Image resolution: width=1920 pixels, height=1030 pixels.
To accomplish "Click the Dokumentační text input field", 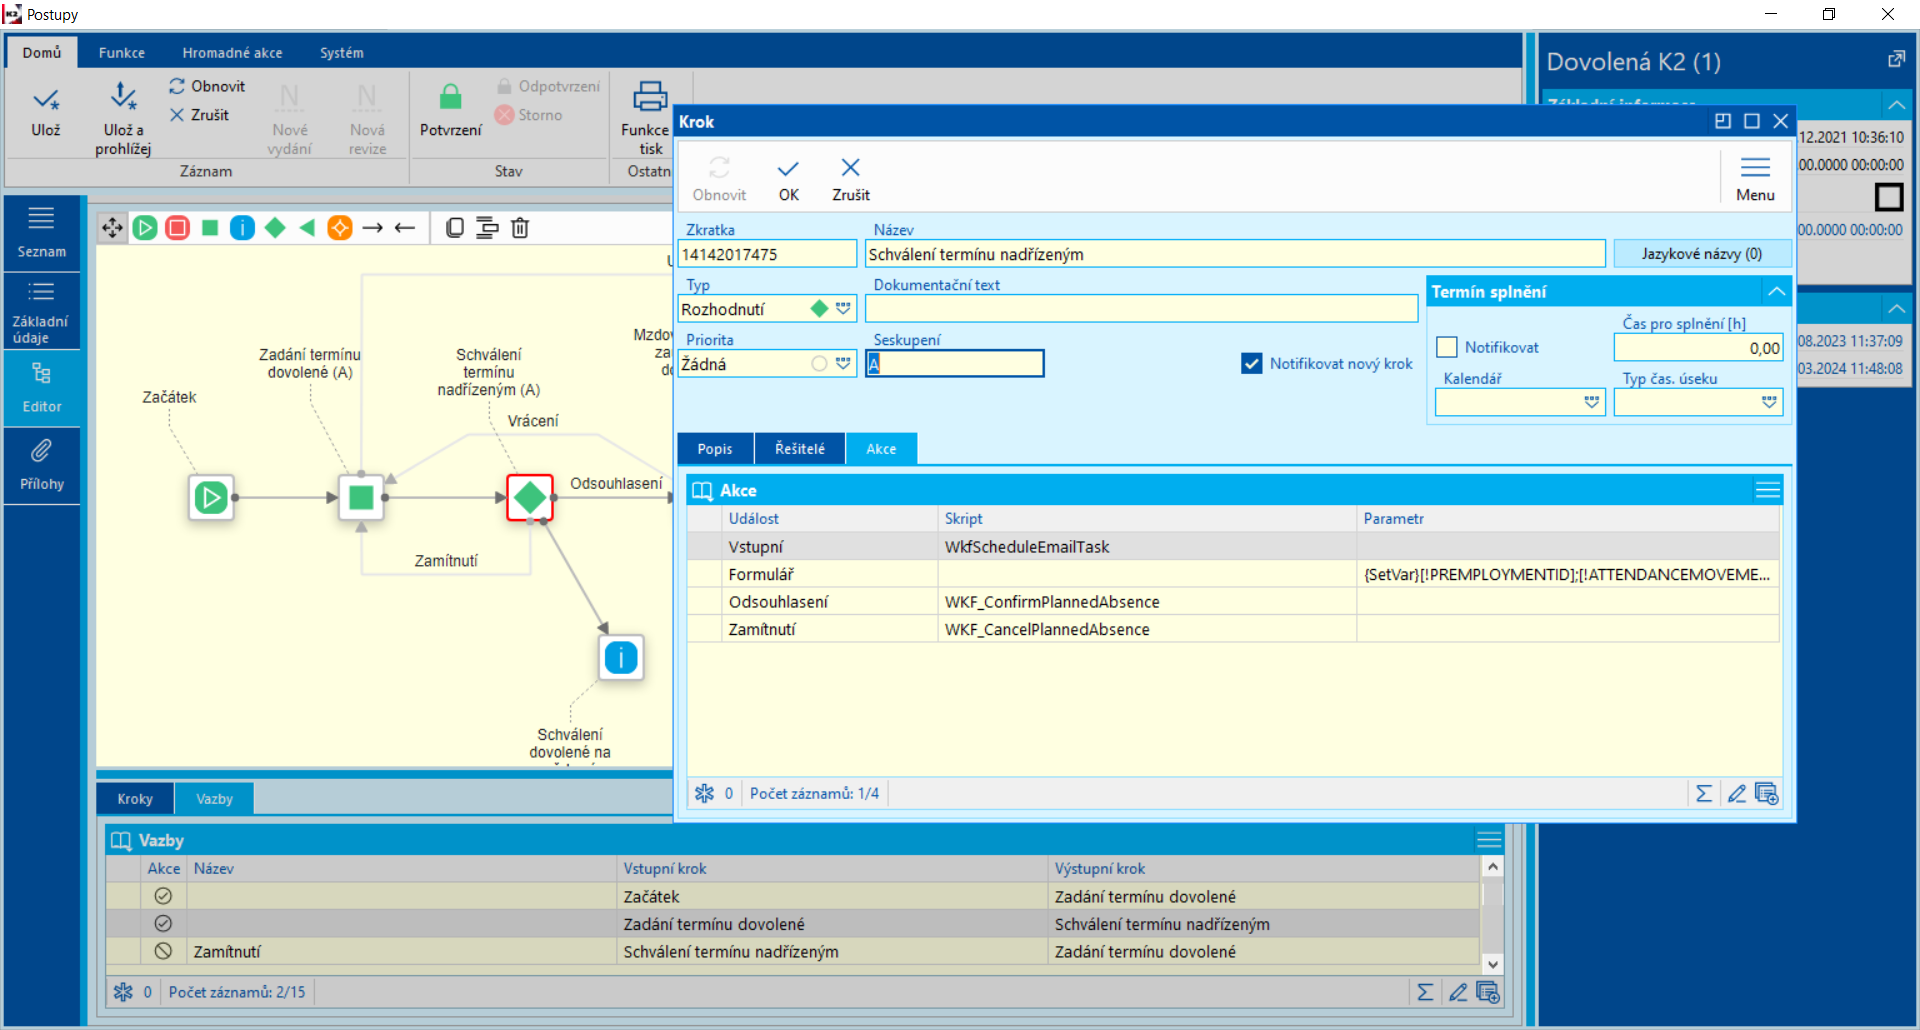I will [x=1140, y=309].
